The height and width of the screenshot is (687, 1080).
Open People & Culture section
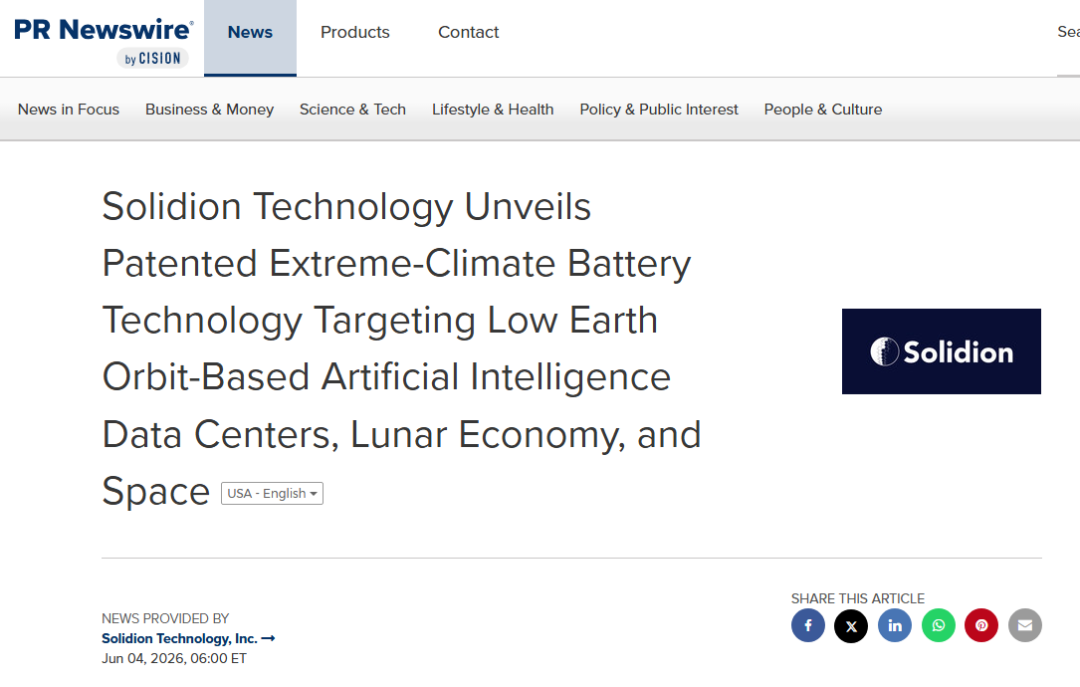823,110
